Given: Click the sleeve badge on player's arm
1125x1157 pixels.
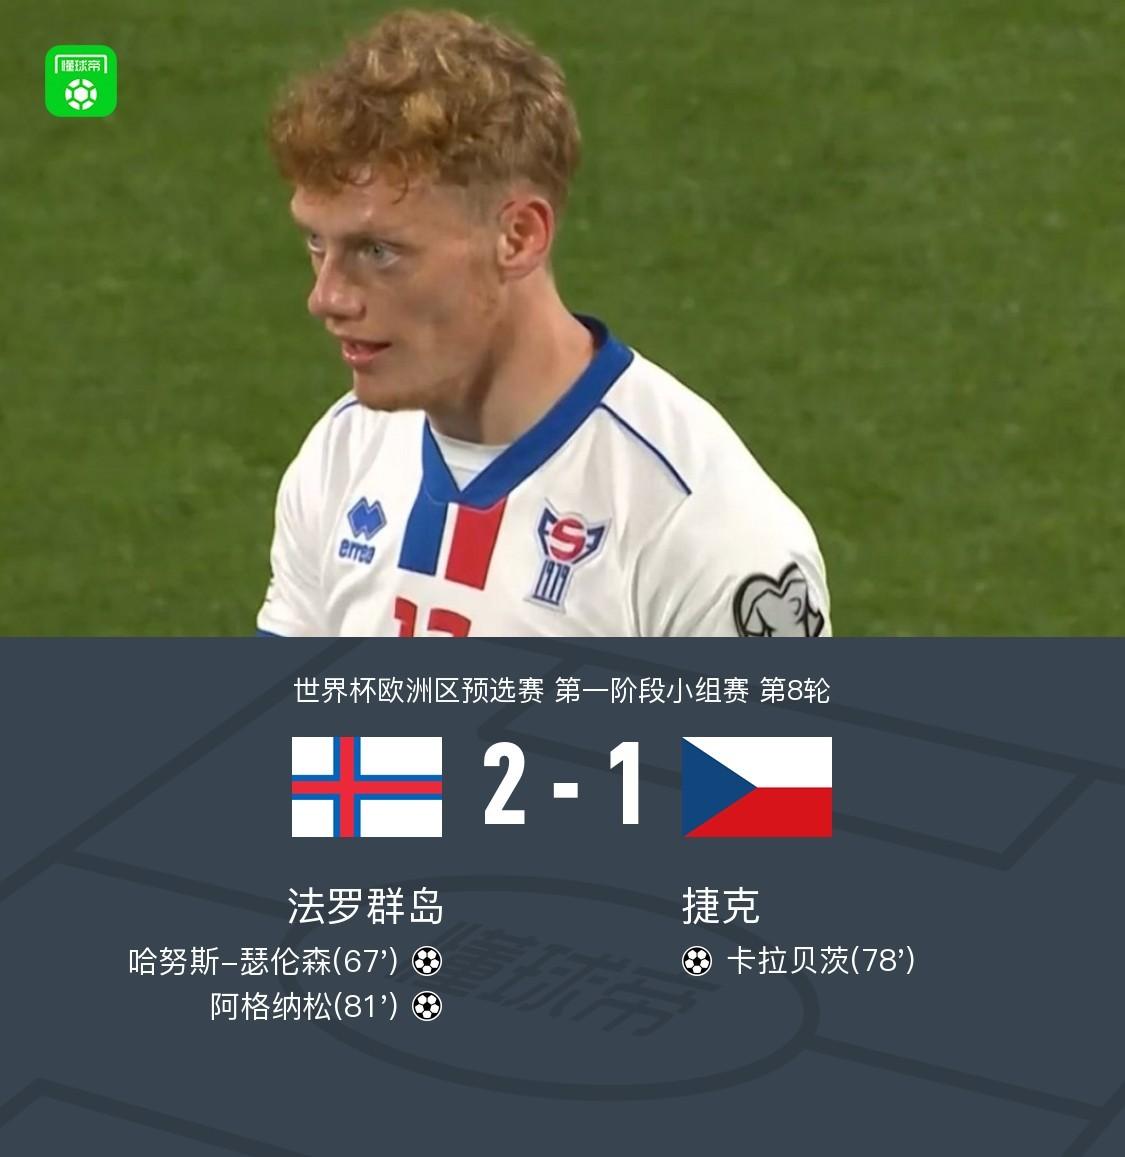Looking at the screenshot, I should [x=778, y=602].
